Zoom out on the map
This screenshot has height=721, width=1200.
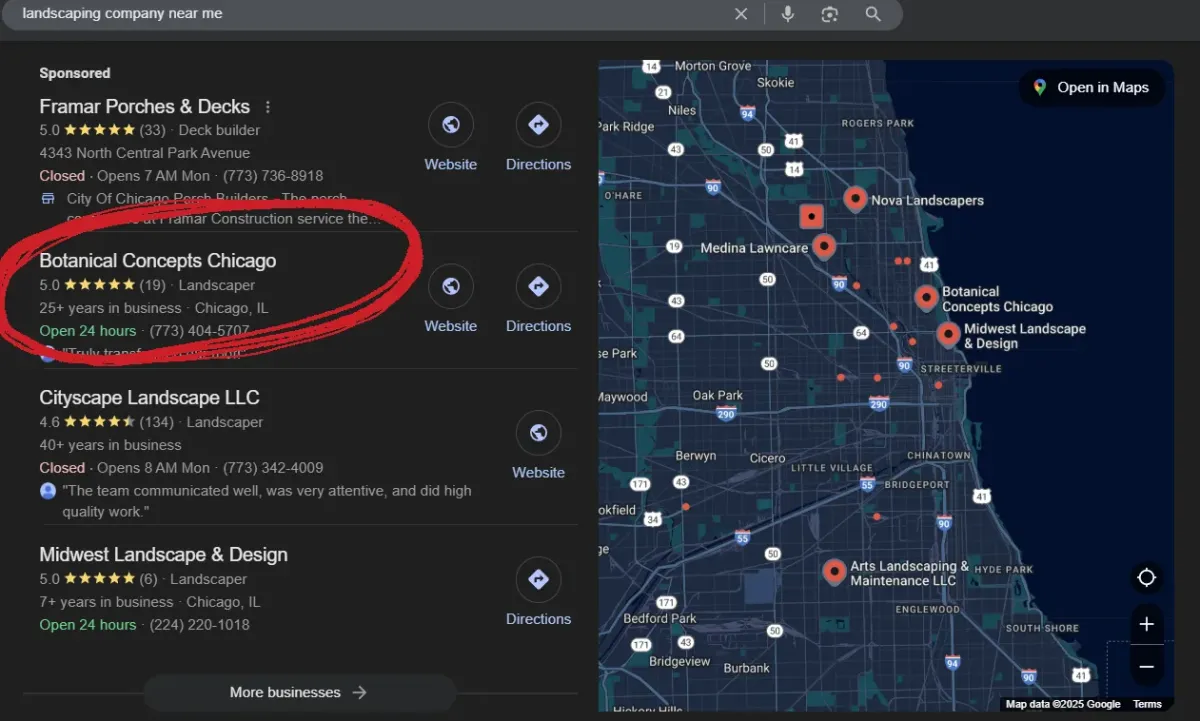[1147, 667]
